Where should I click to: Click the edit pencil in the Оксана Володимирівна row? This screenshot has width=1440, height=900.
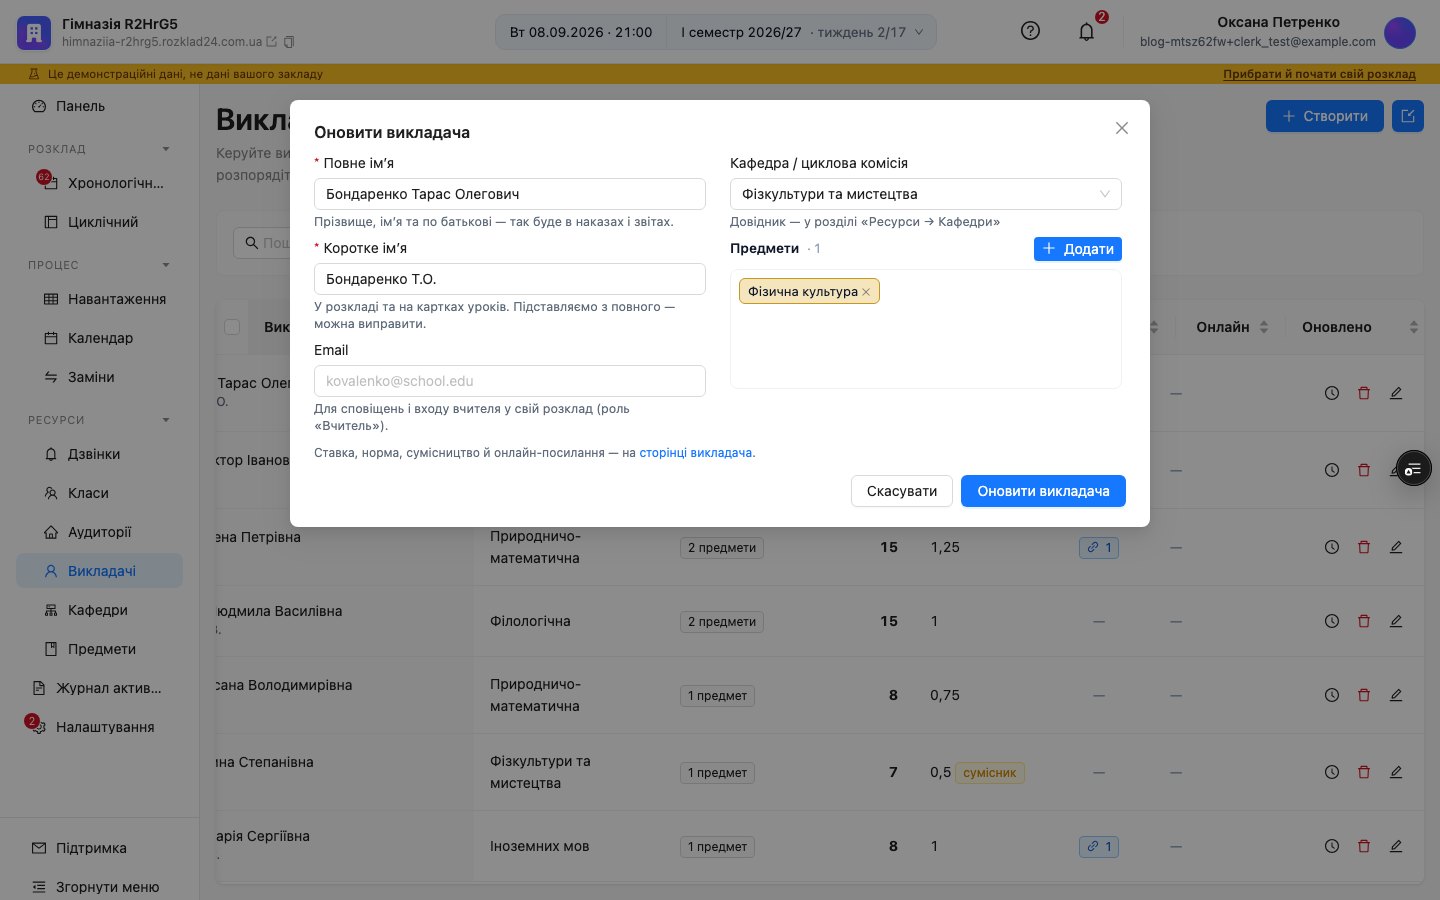1395,695
